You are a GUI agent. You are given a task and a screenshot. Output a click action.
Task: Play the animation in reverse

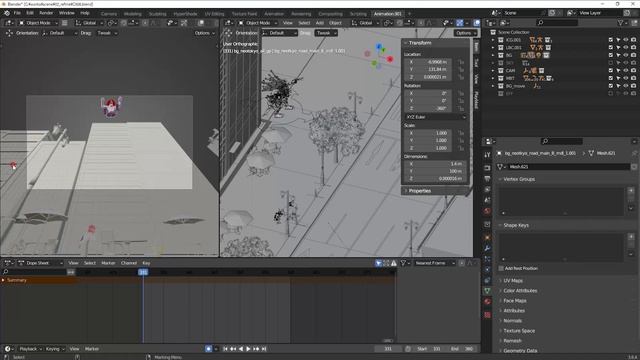(241, 349)
